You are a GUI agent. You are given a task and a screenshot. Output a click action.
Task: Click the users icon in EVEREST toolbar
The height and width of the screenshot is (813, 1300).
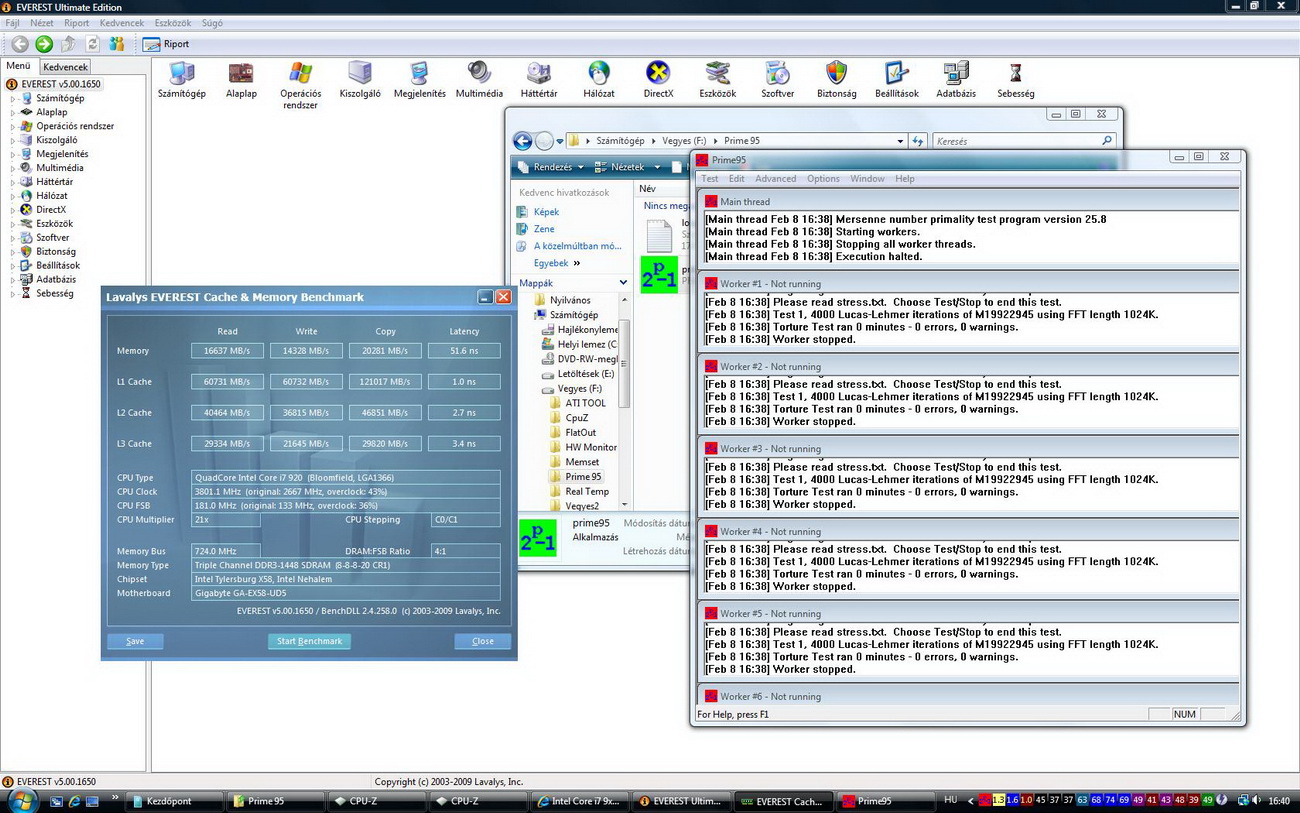[117, 44]
